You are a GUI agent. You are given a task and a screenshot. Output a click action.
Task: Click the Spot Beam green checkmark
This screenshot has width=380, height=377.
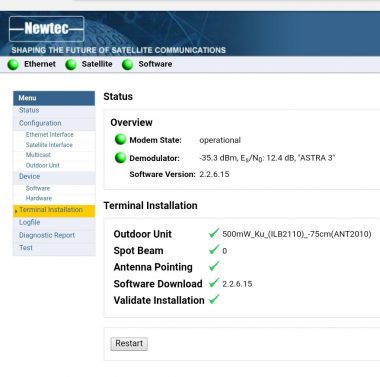pyautogui.click(x=214, y=249)
